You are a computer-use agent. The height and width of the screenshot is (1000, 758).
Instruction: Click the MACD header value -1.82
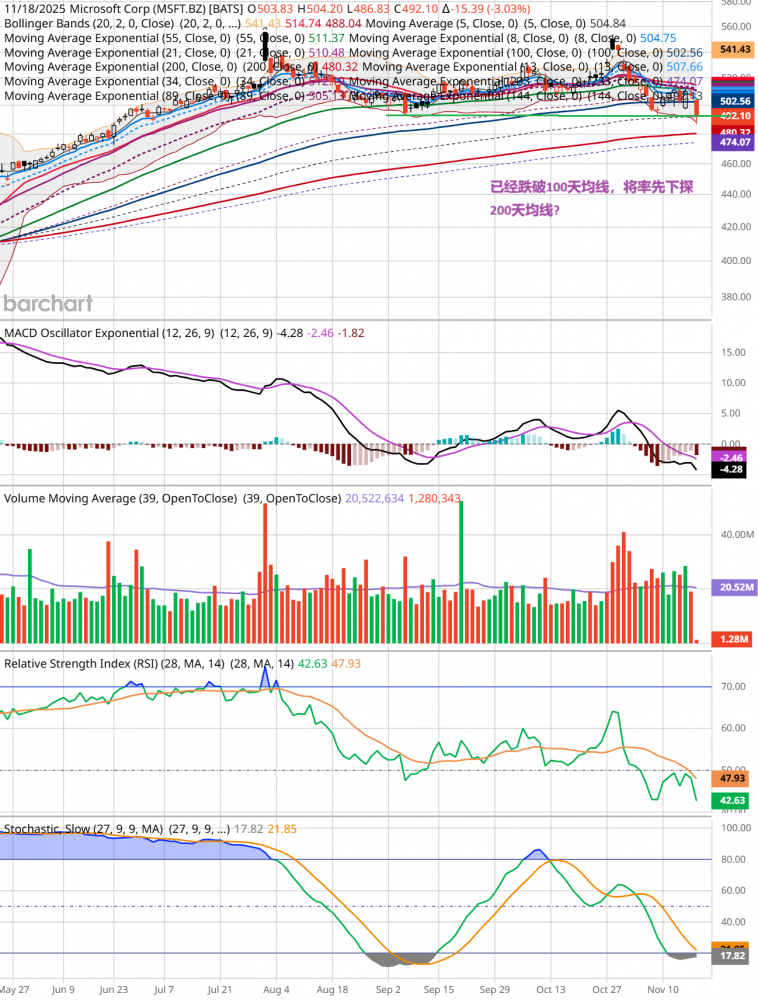pos(351,334)
